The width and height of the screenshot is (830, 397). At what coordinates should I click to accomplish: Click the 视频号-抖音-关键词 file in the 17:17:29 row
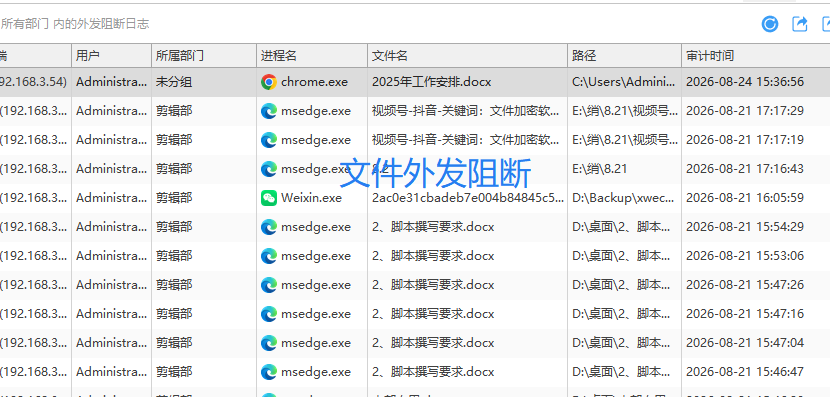[x=466, y=111]
